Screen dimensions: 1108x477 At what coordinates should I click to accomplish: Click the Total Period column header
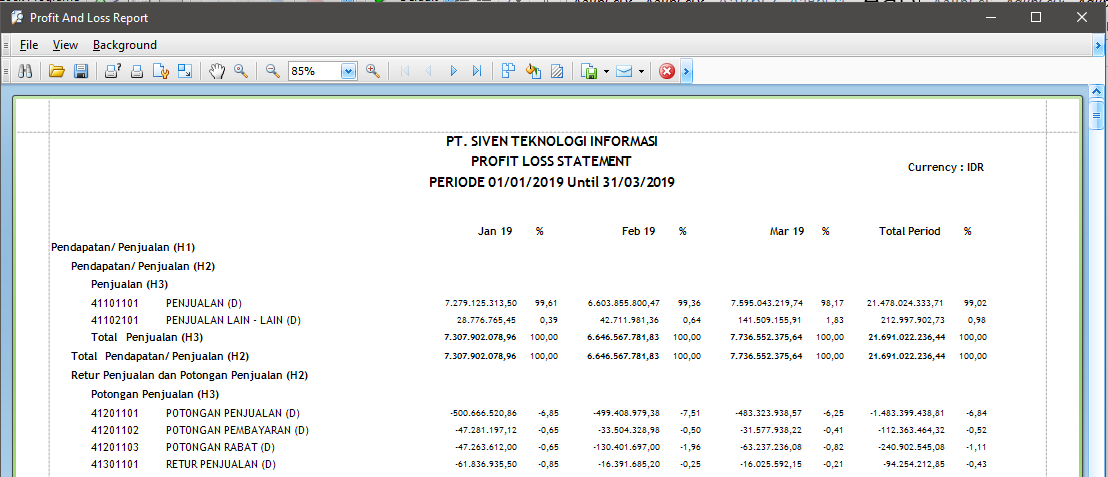click(x=909, y=231)
